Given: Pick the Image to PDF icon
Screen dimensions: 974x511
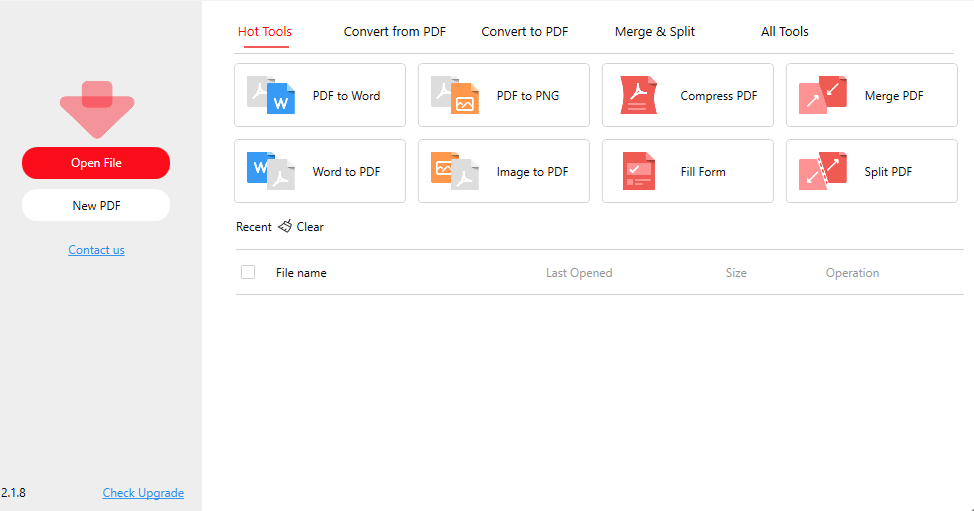Looking at the screenshot, I should click(456, 171).
